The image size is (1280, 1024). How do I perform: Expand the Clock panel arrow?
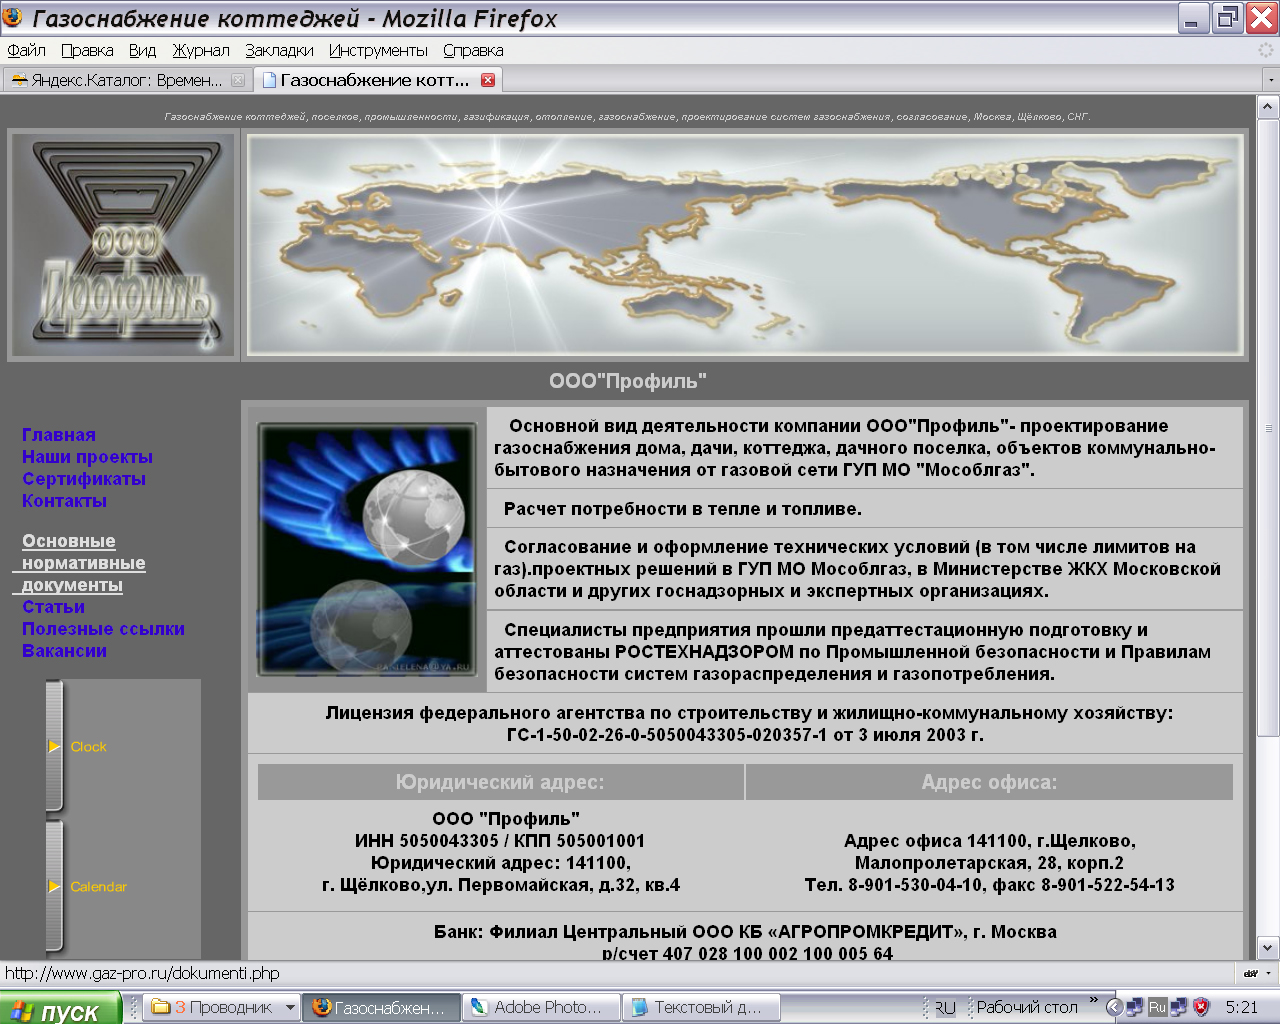pyautogui.click(x=55, y=747)
